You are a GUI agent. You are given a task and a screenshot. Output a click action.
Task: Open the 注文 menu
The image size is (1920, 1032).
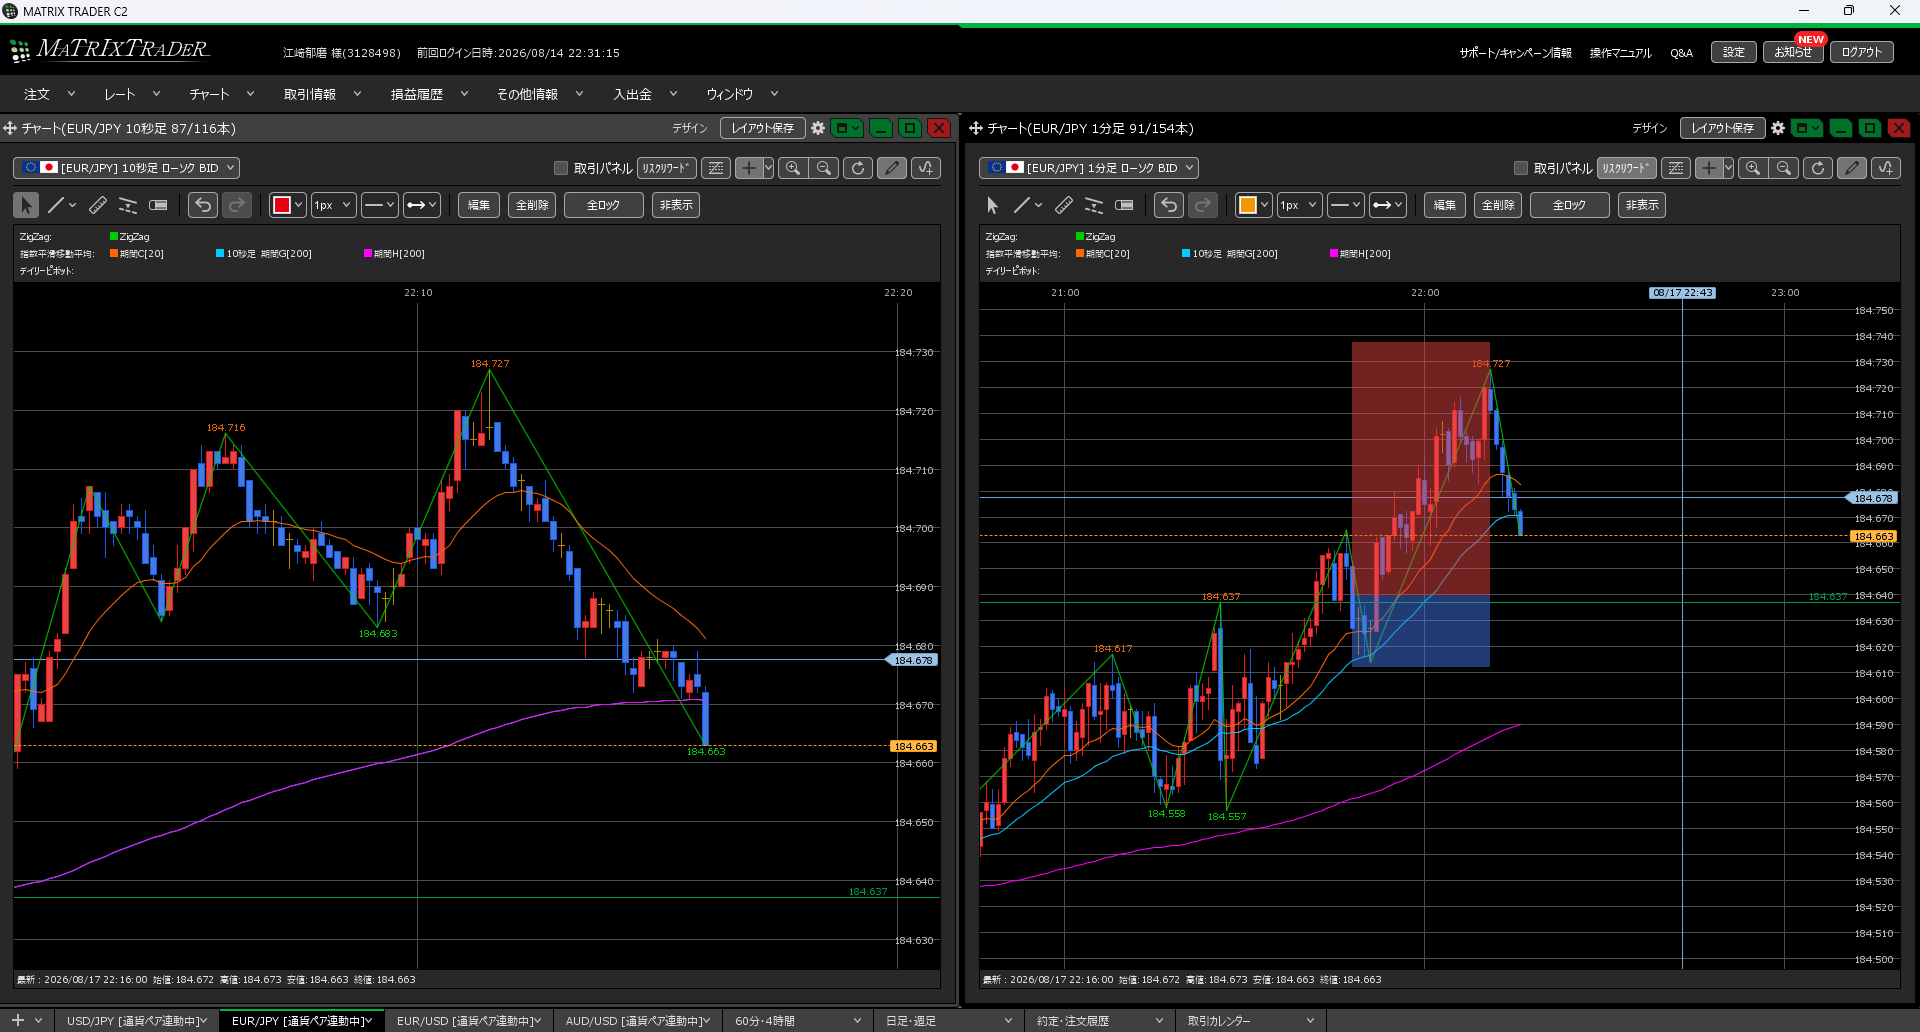click(50, 94)
